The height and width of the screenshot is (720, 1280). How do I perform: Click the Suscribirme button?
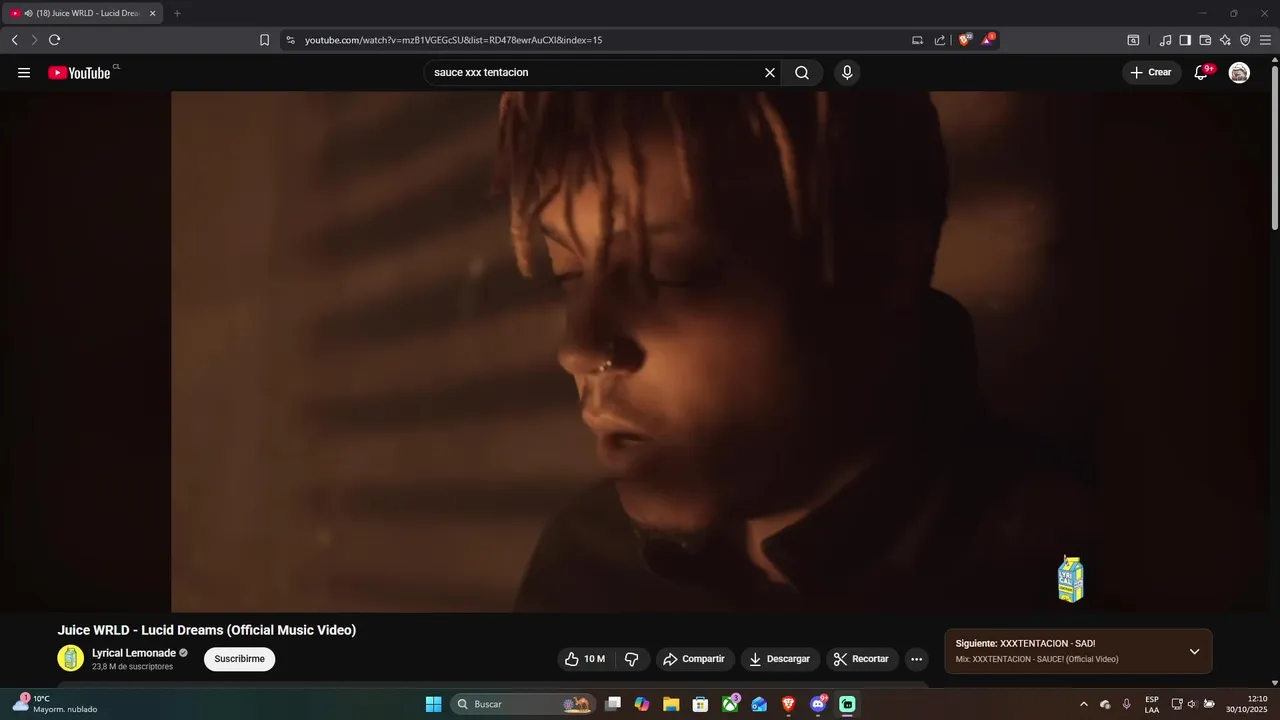(x=239, y=659)
